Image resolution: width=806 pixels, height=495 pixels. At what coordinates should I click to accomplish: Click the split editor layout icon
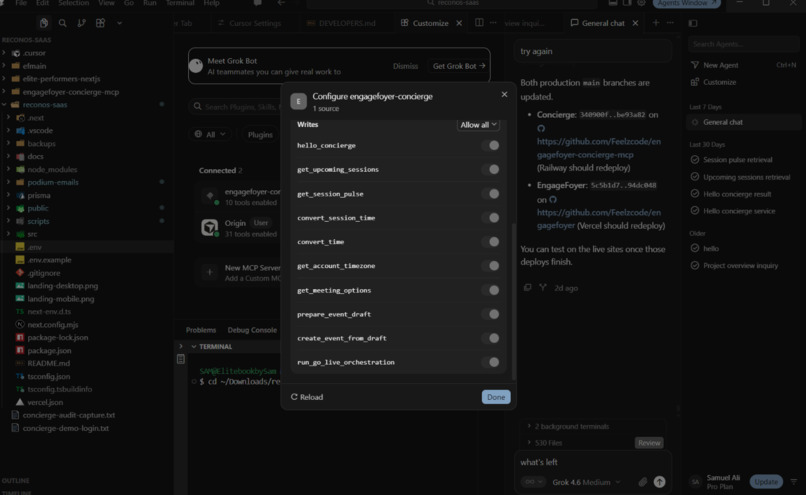(479, 23)
